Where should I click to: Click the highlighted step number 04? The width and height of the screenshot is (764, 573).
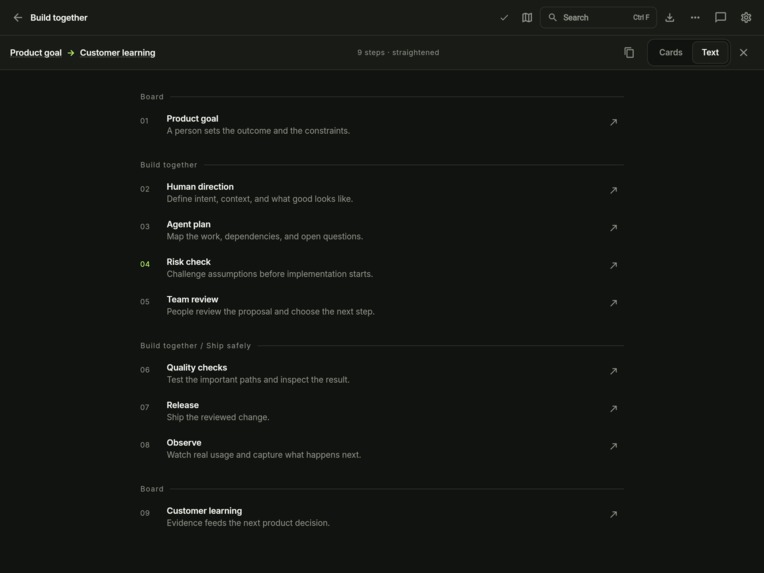(x=145, y=264)
